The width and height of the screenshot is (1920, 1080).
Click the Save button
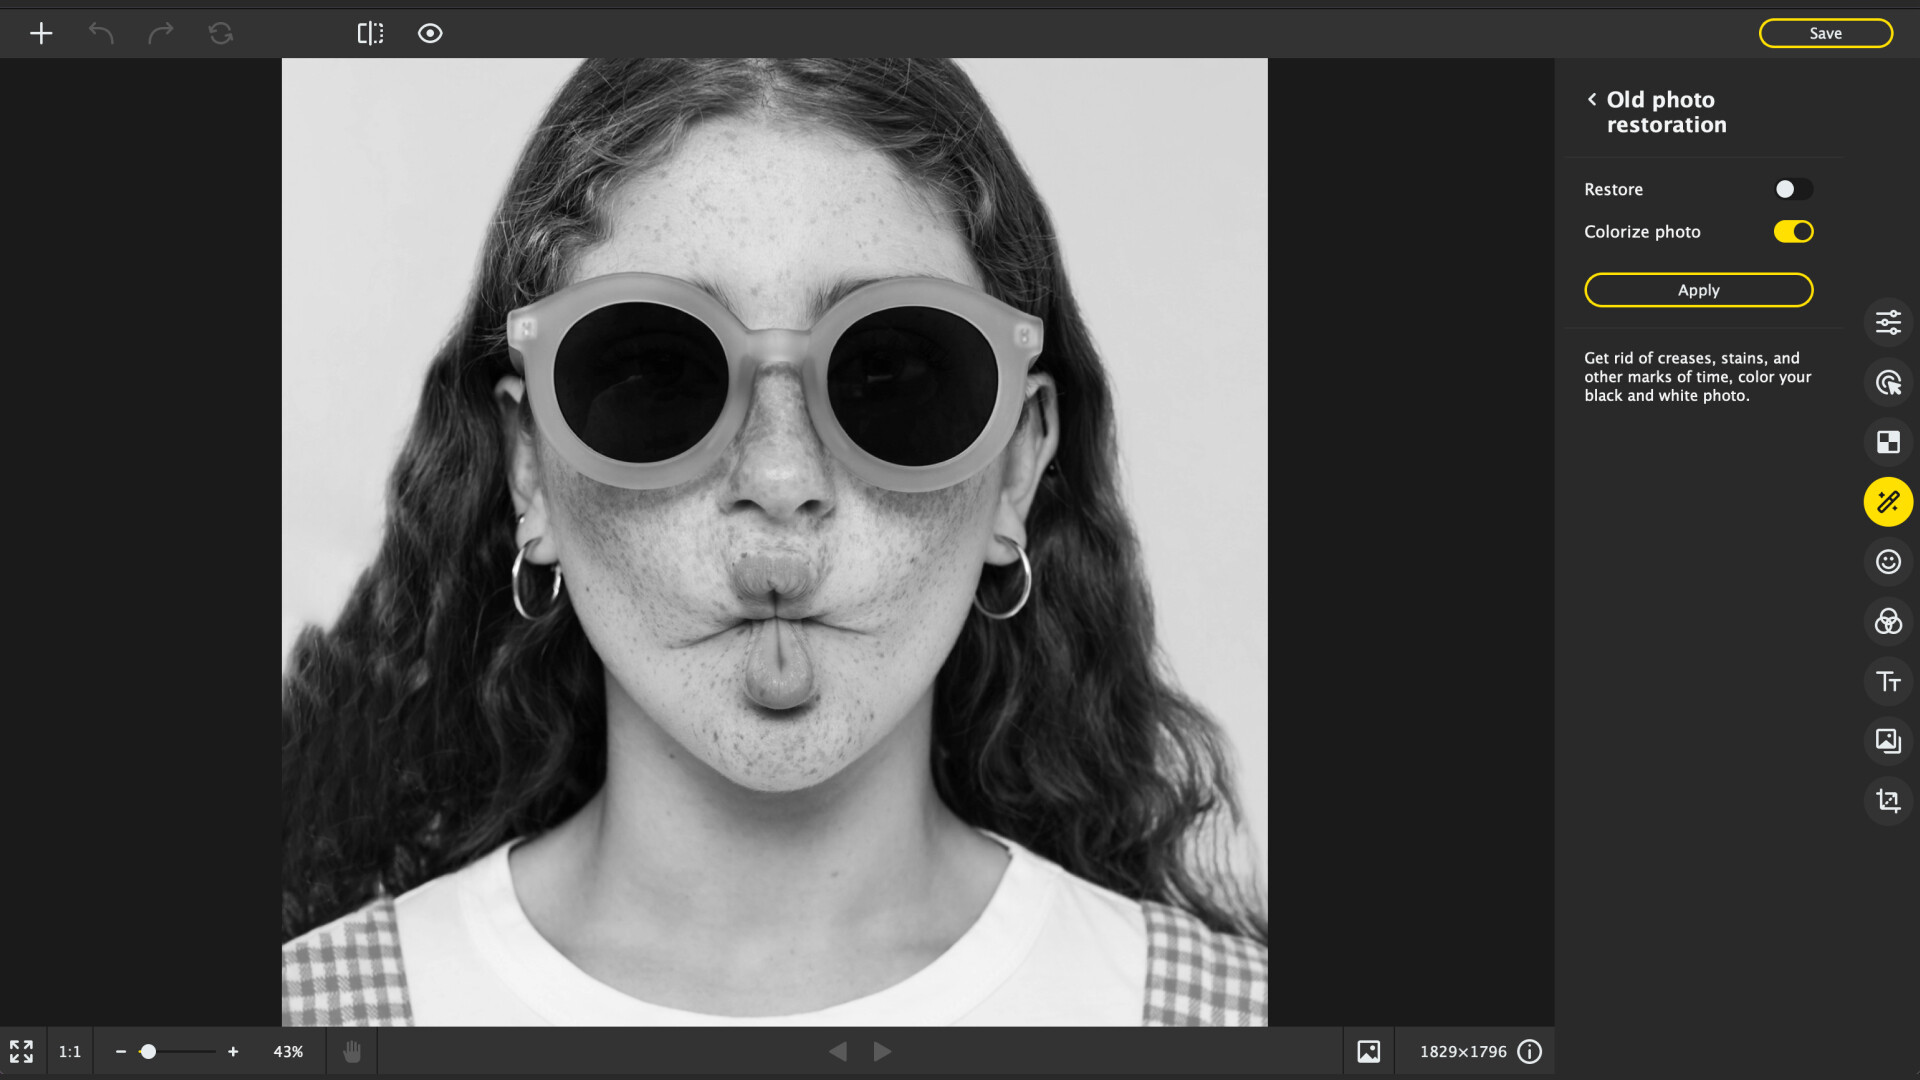point(1825,33)
